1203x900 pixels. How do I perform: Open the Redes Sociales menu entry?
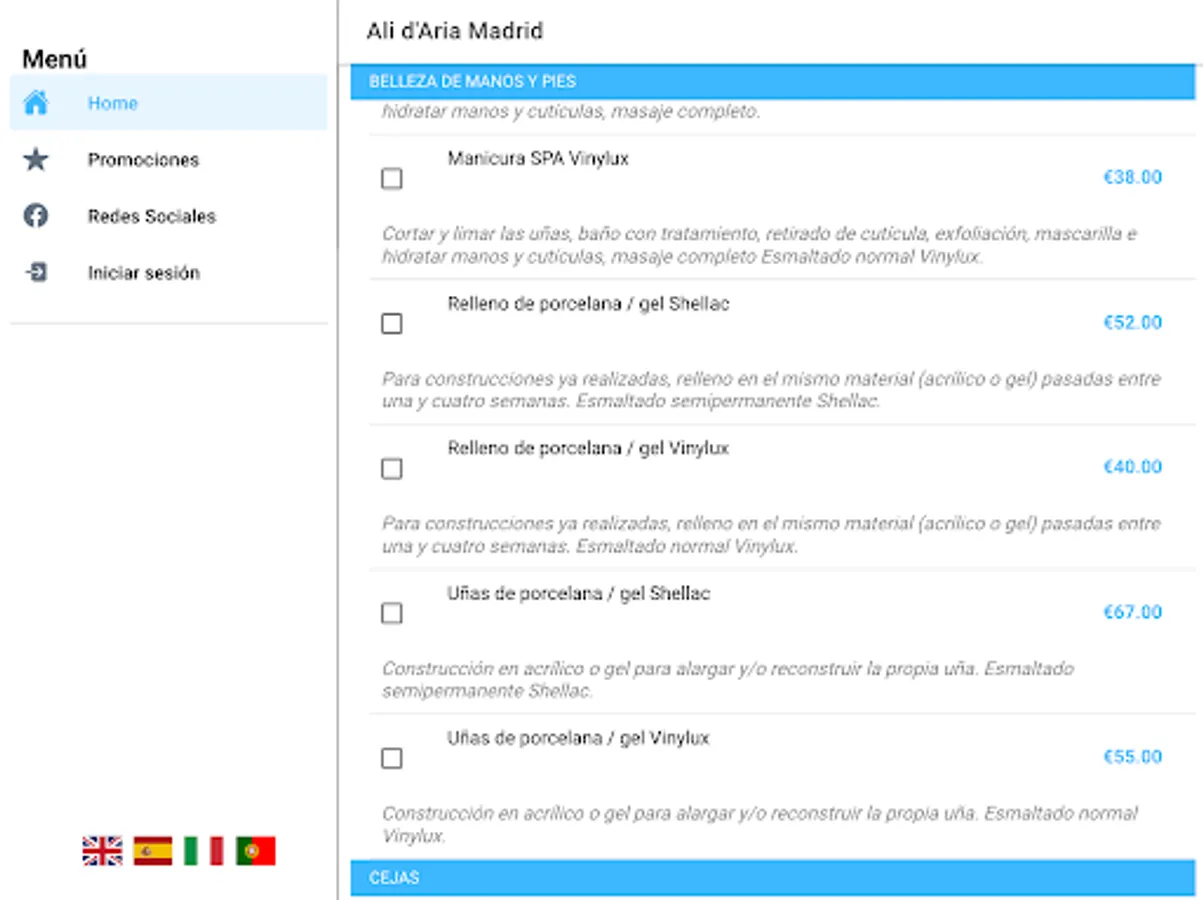point(151,216)
